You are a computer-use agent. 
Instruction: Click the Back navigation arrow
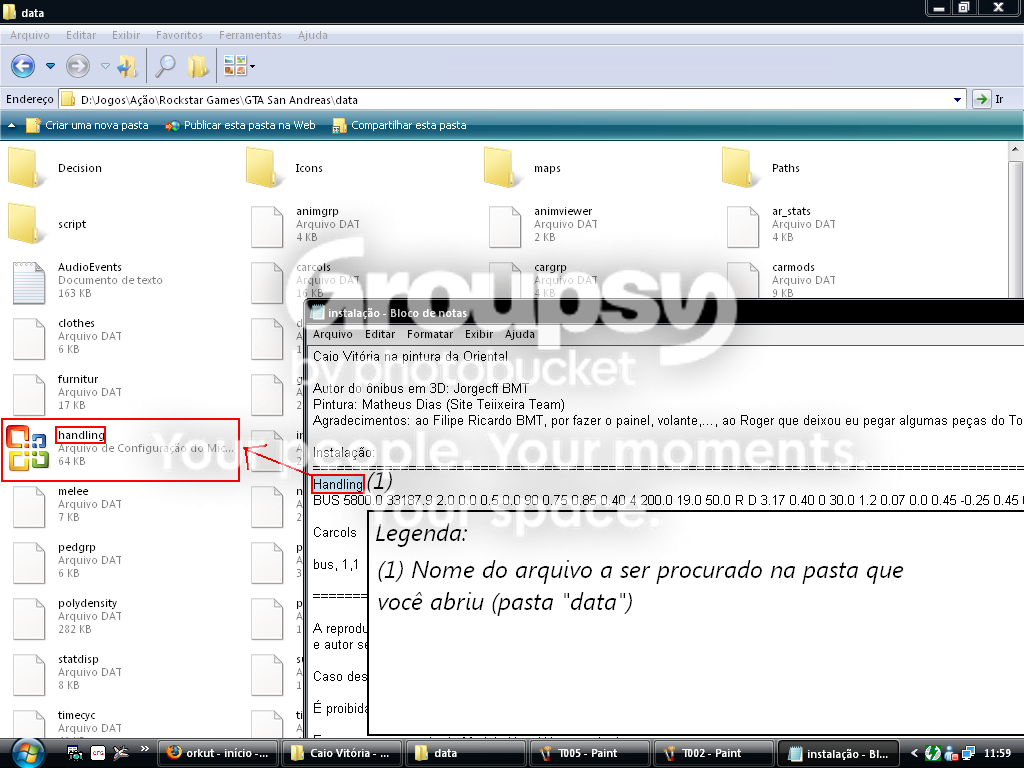pos(23,66)
